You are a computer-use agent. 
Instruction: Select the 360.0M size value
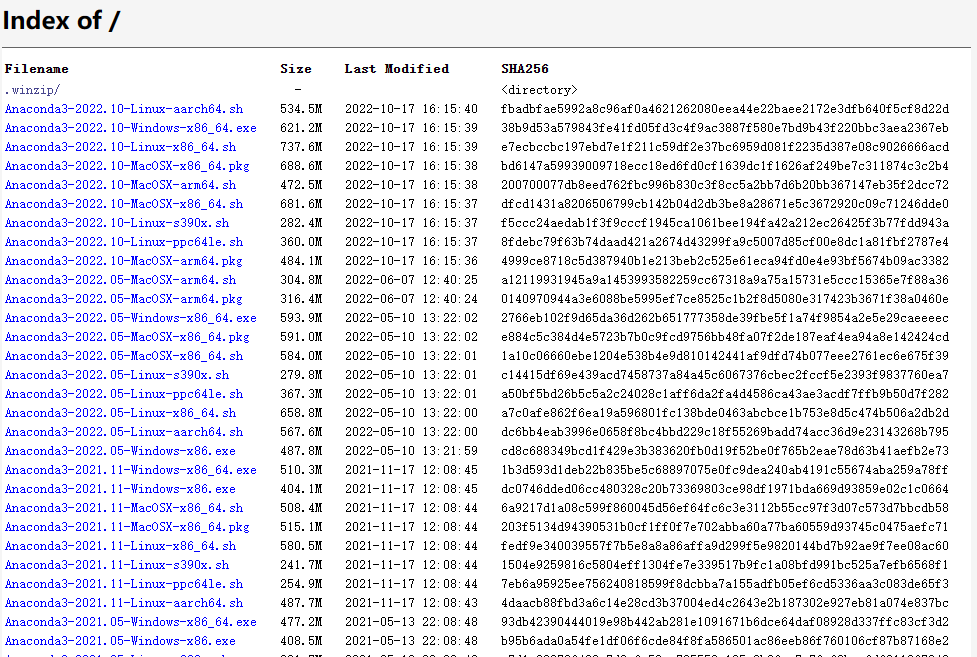[301, 242]
